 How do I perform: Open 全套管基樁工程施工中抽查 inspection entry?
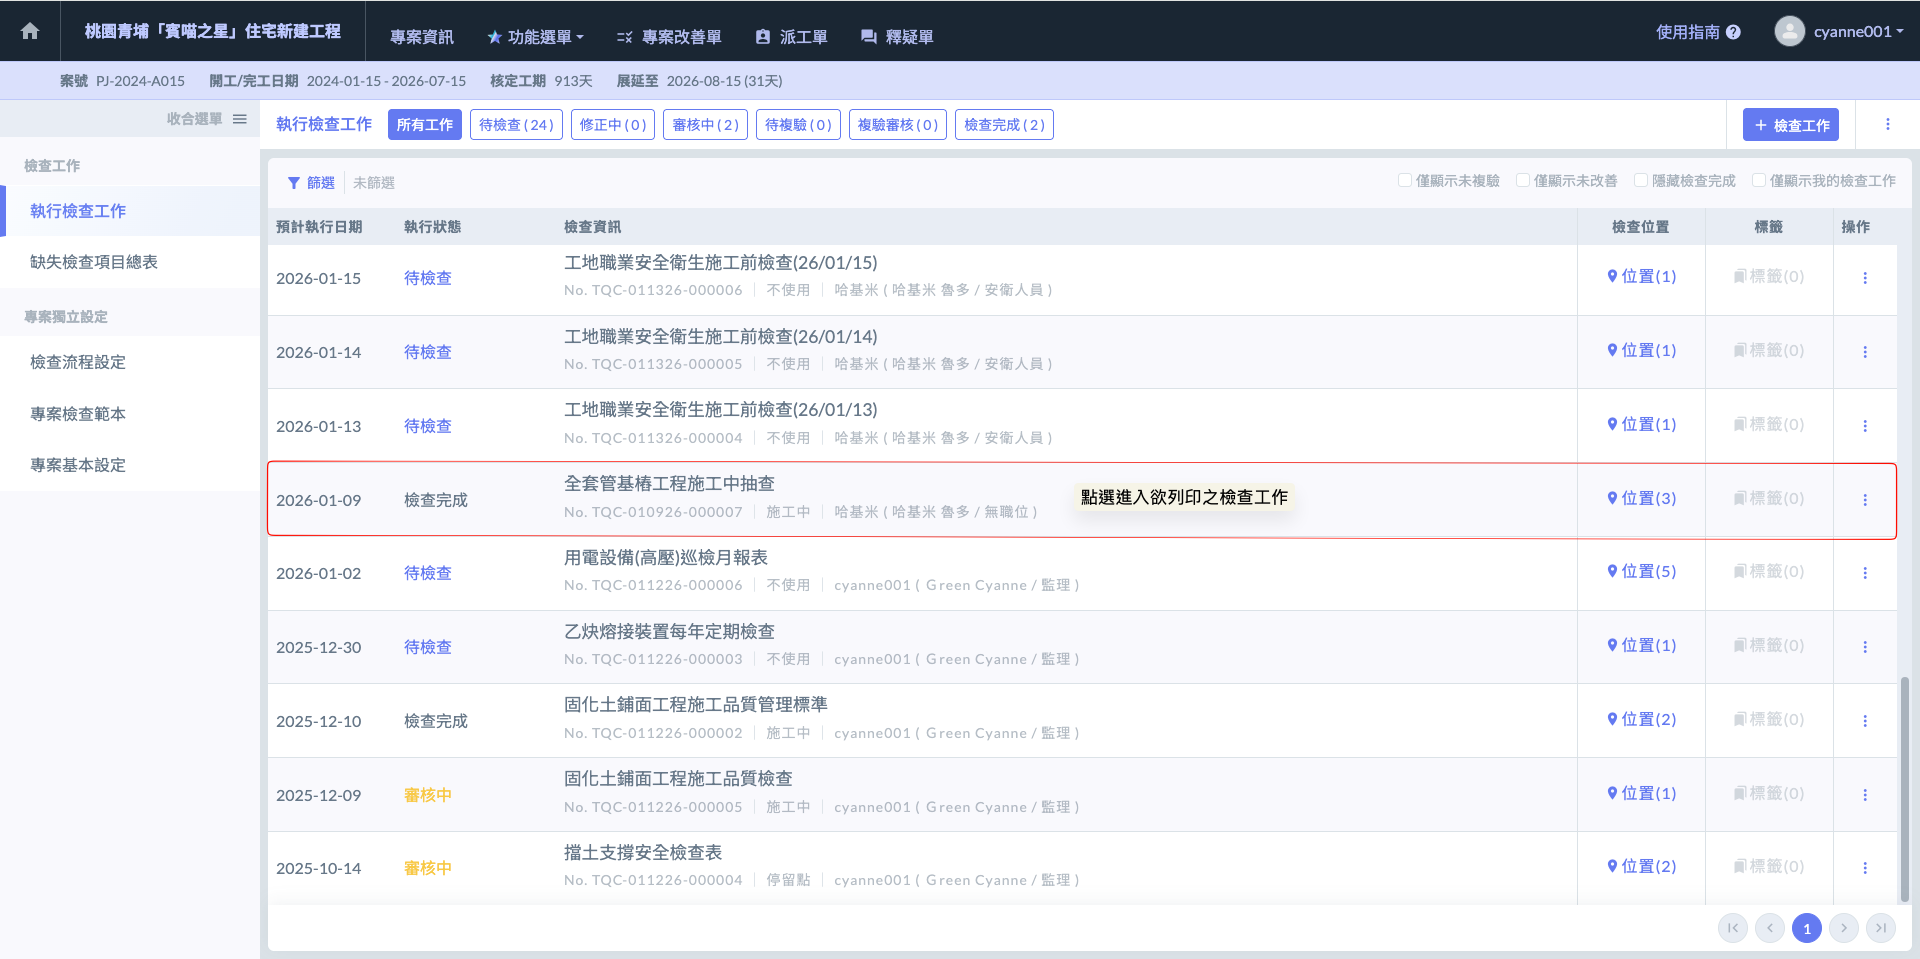click(x=669, y=484)
